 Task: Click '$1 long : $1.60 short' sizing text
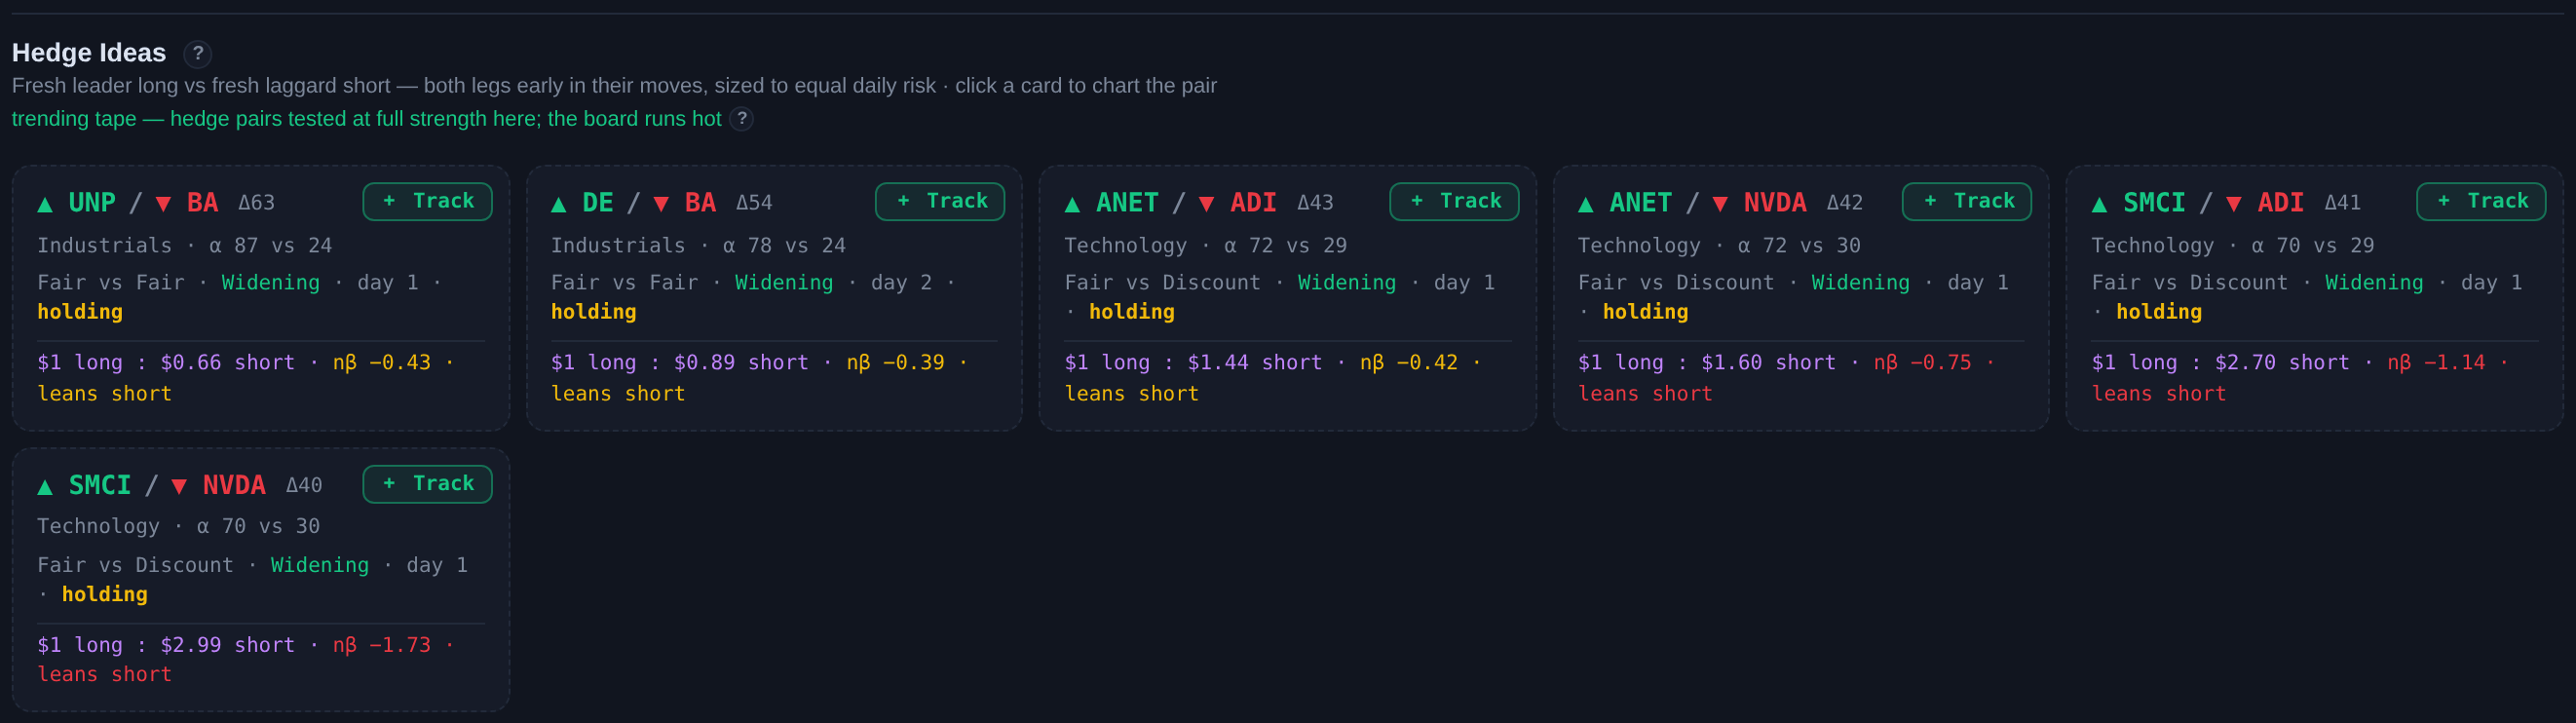[1707, 363]
